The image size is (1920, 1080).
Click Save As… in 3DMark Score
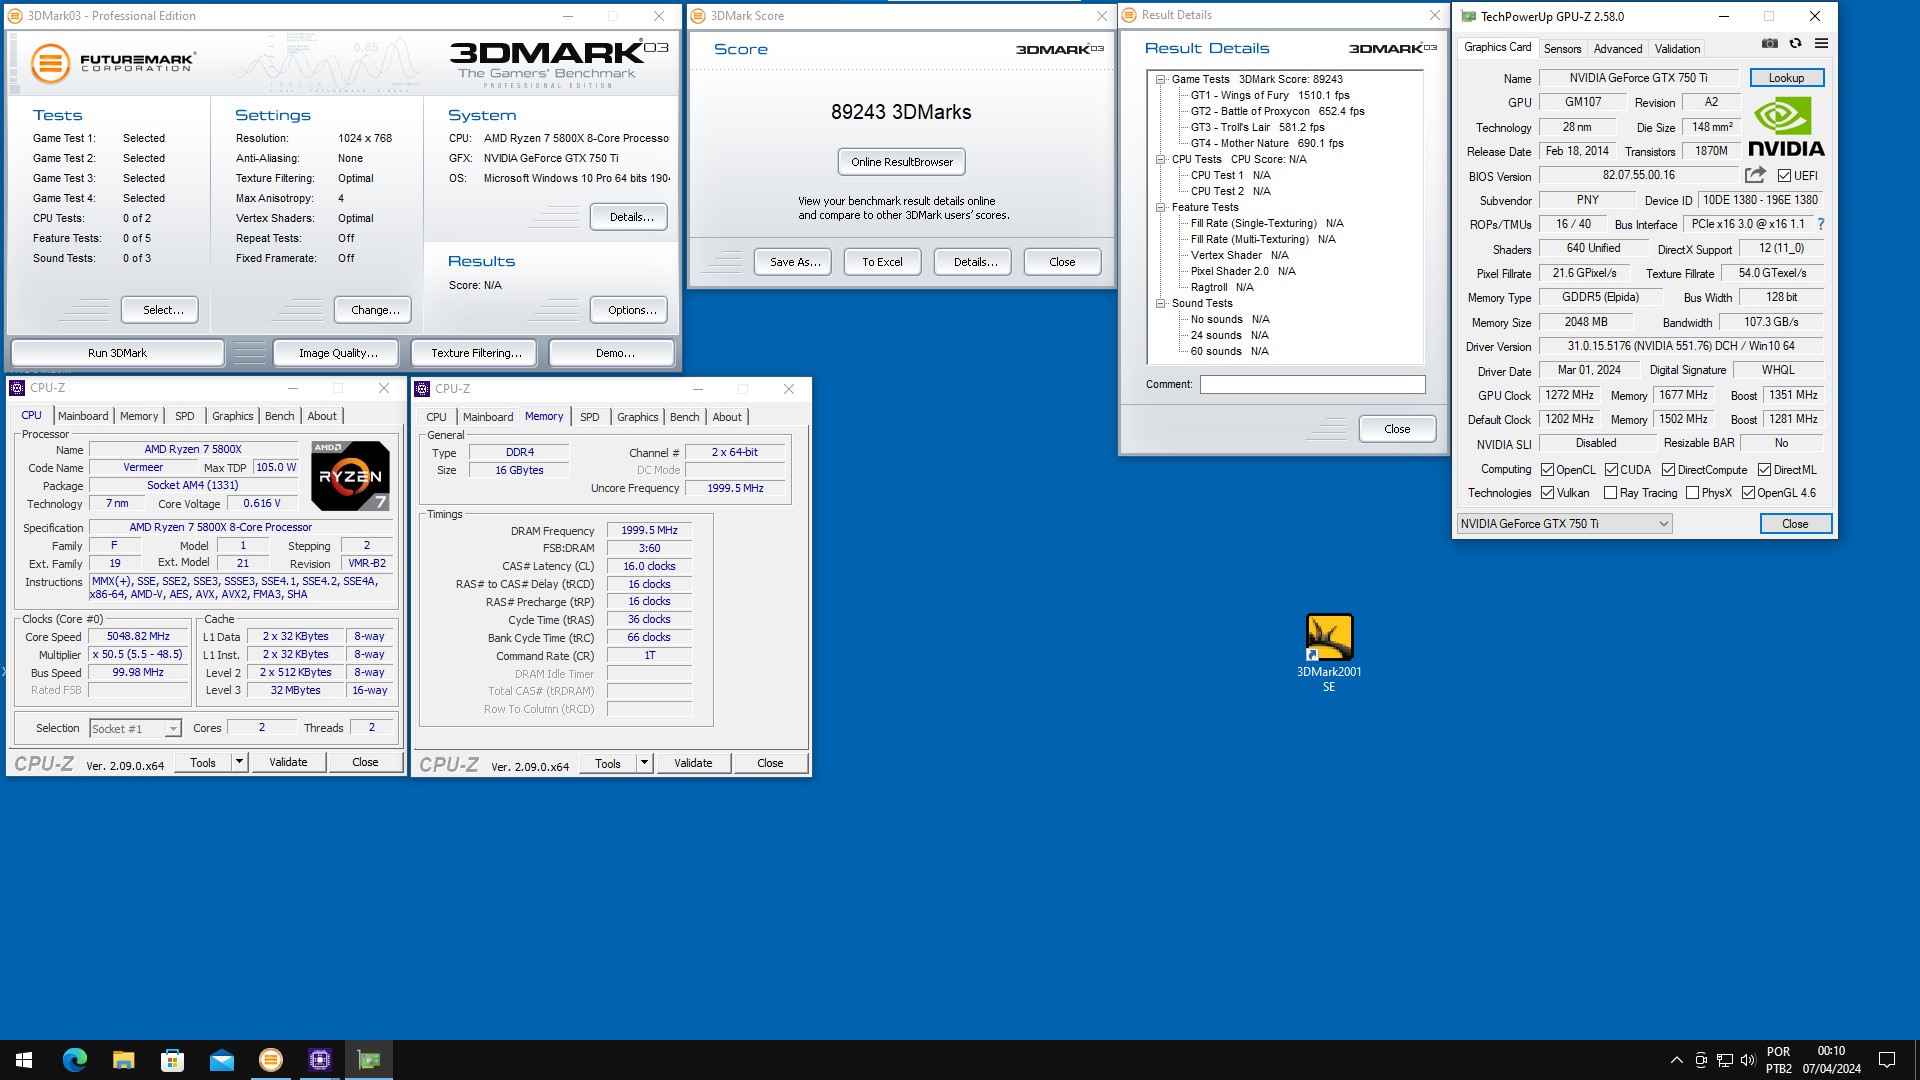tap(794, 262)
